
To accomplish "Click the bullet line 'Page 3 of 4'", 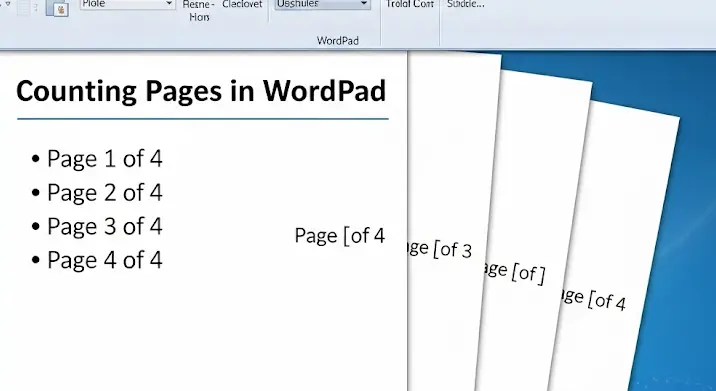I will click(x=97, y=227).
